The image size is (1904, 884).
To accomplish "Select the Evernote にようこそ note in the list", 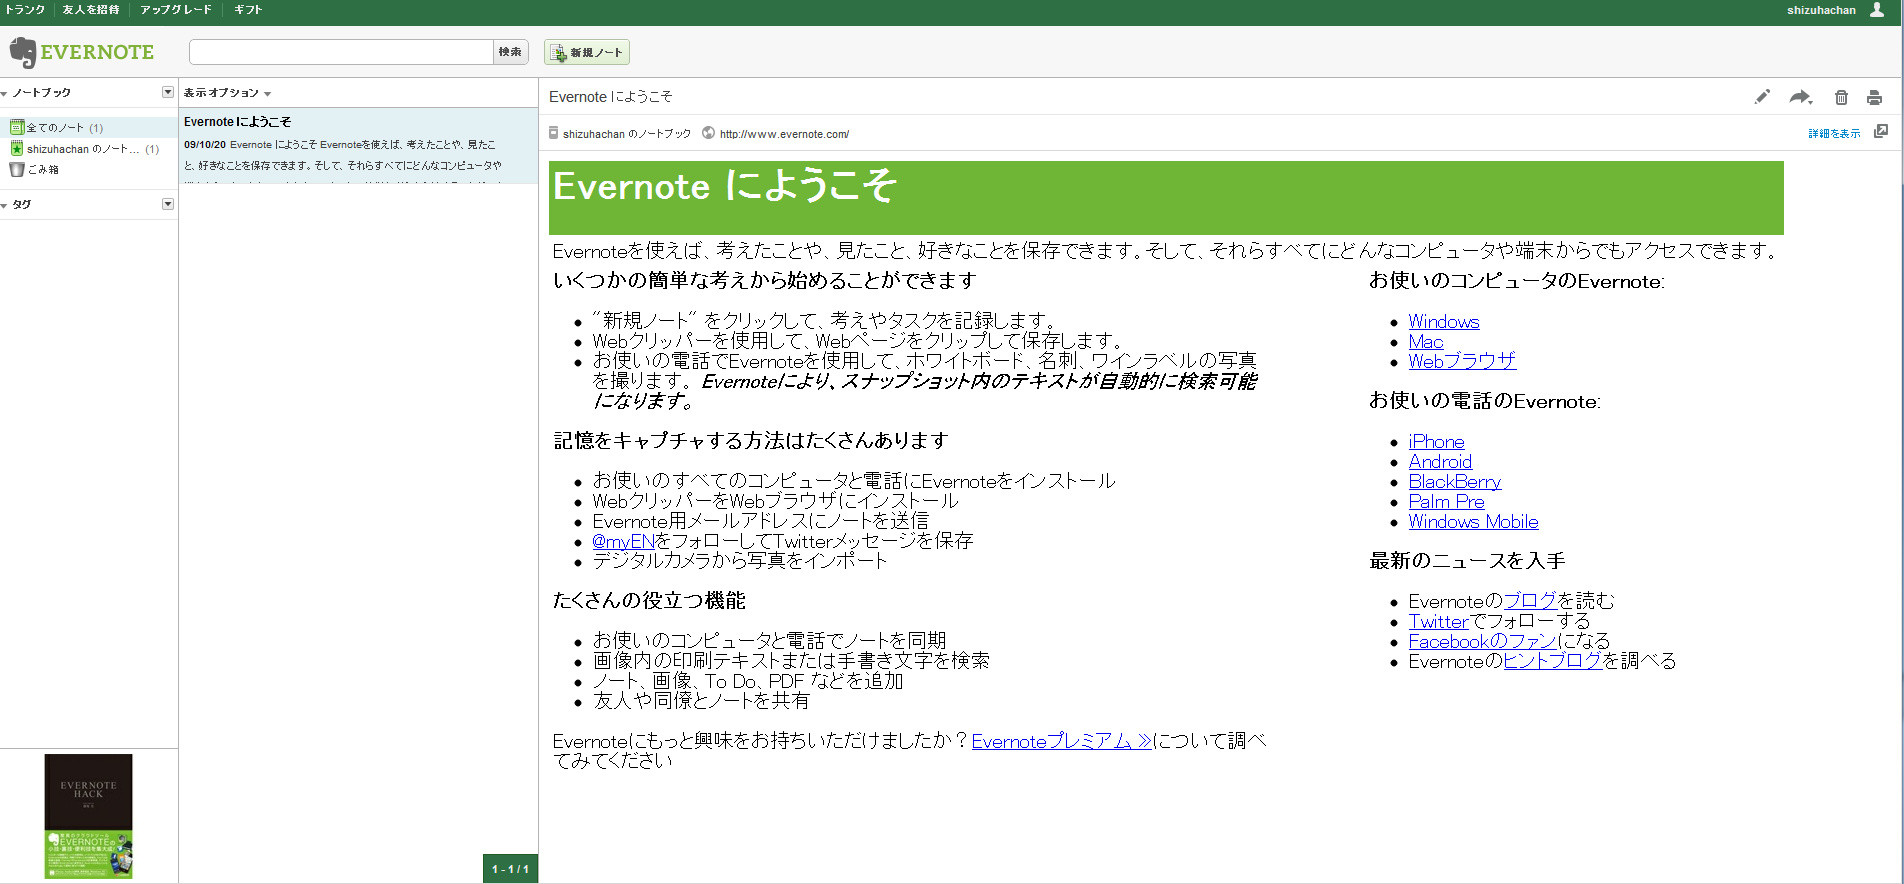I will (x=358, y=145).
